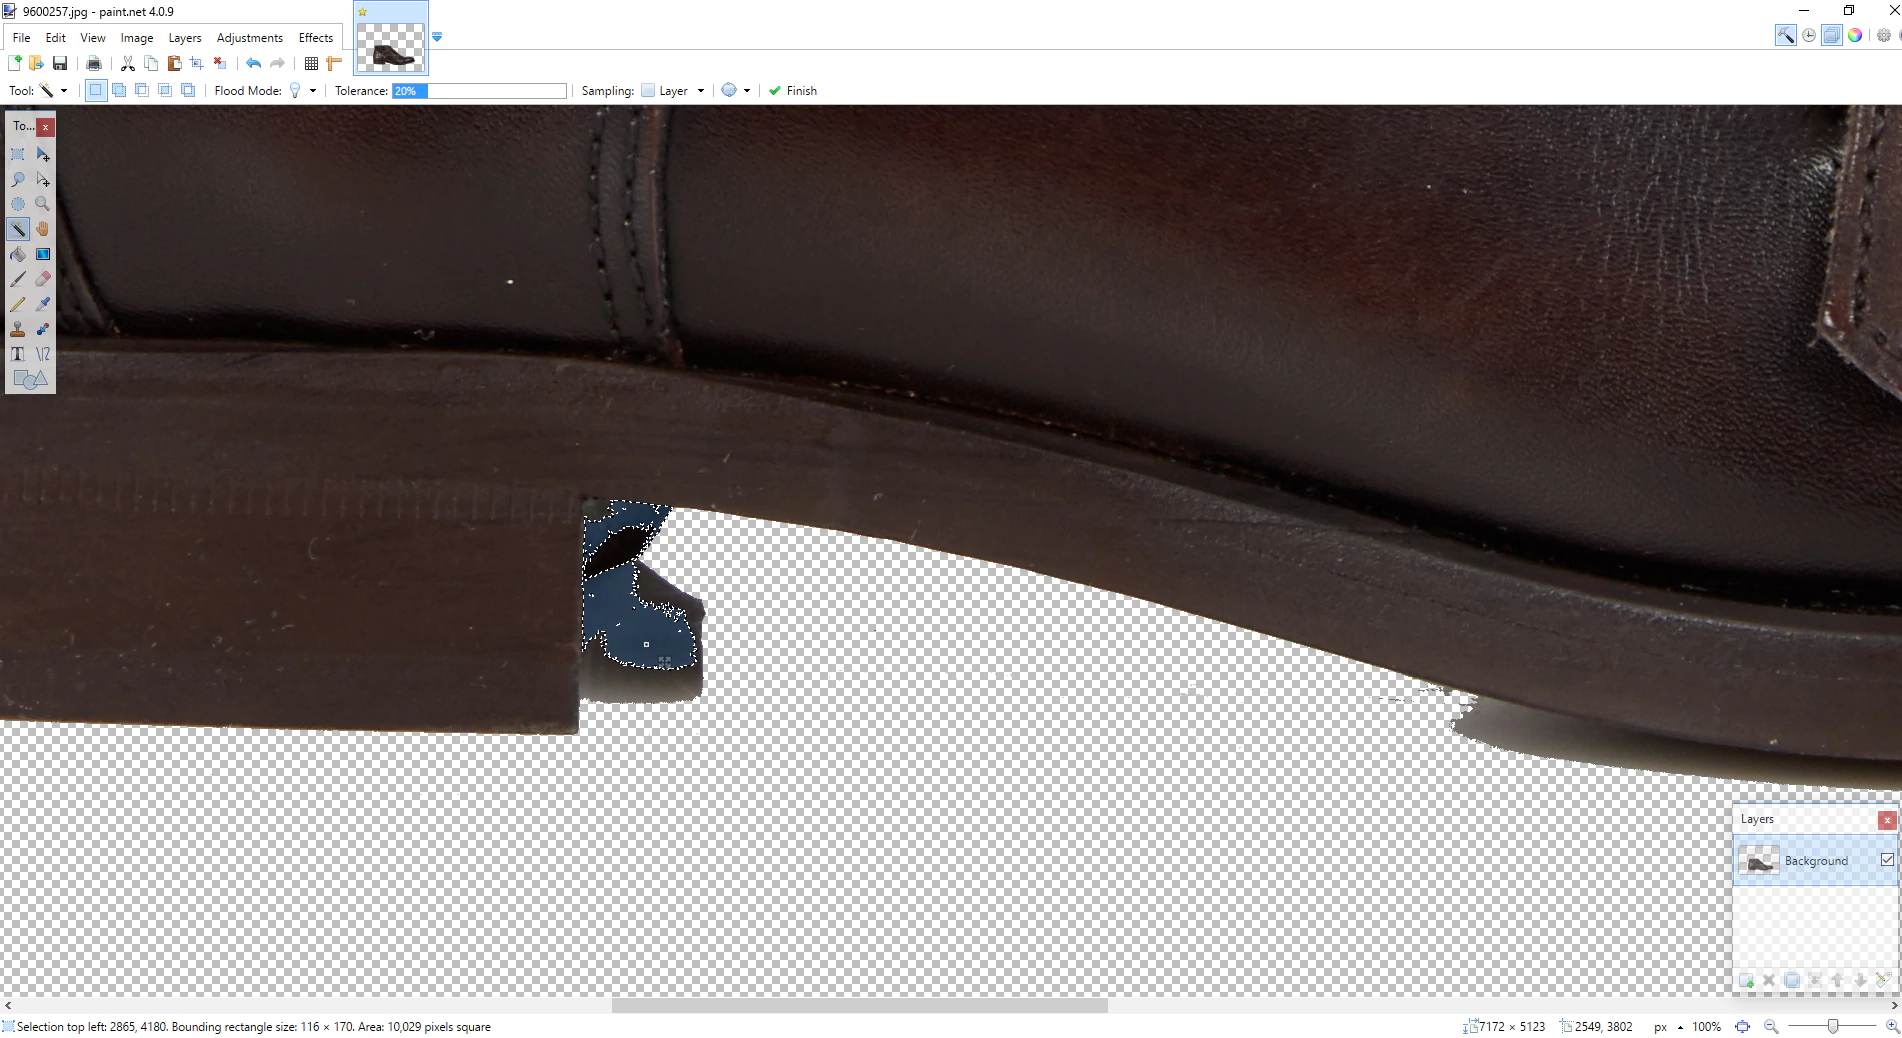
Task: Toggle the pixel grid
Action: click(x=311, y=63)
